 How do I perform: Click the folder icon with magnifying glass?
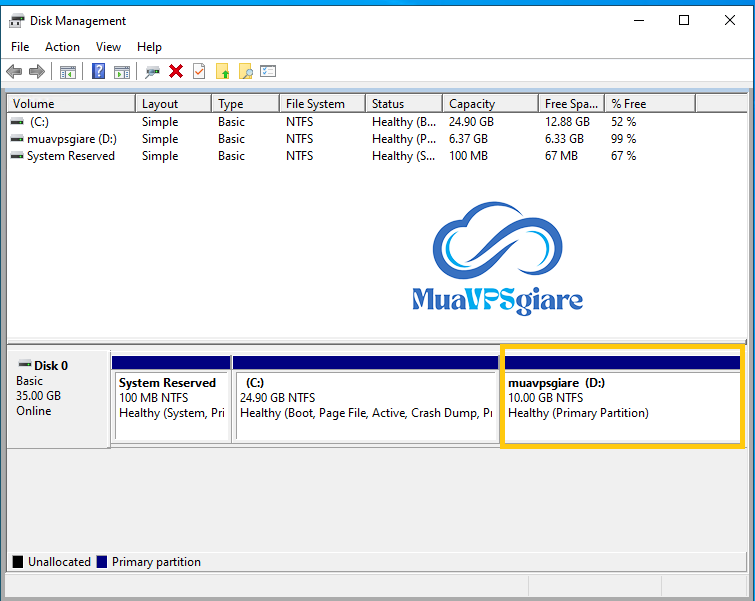click(x=245, y=71)
